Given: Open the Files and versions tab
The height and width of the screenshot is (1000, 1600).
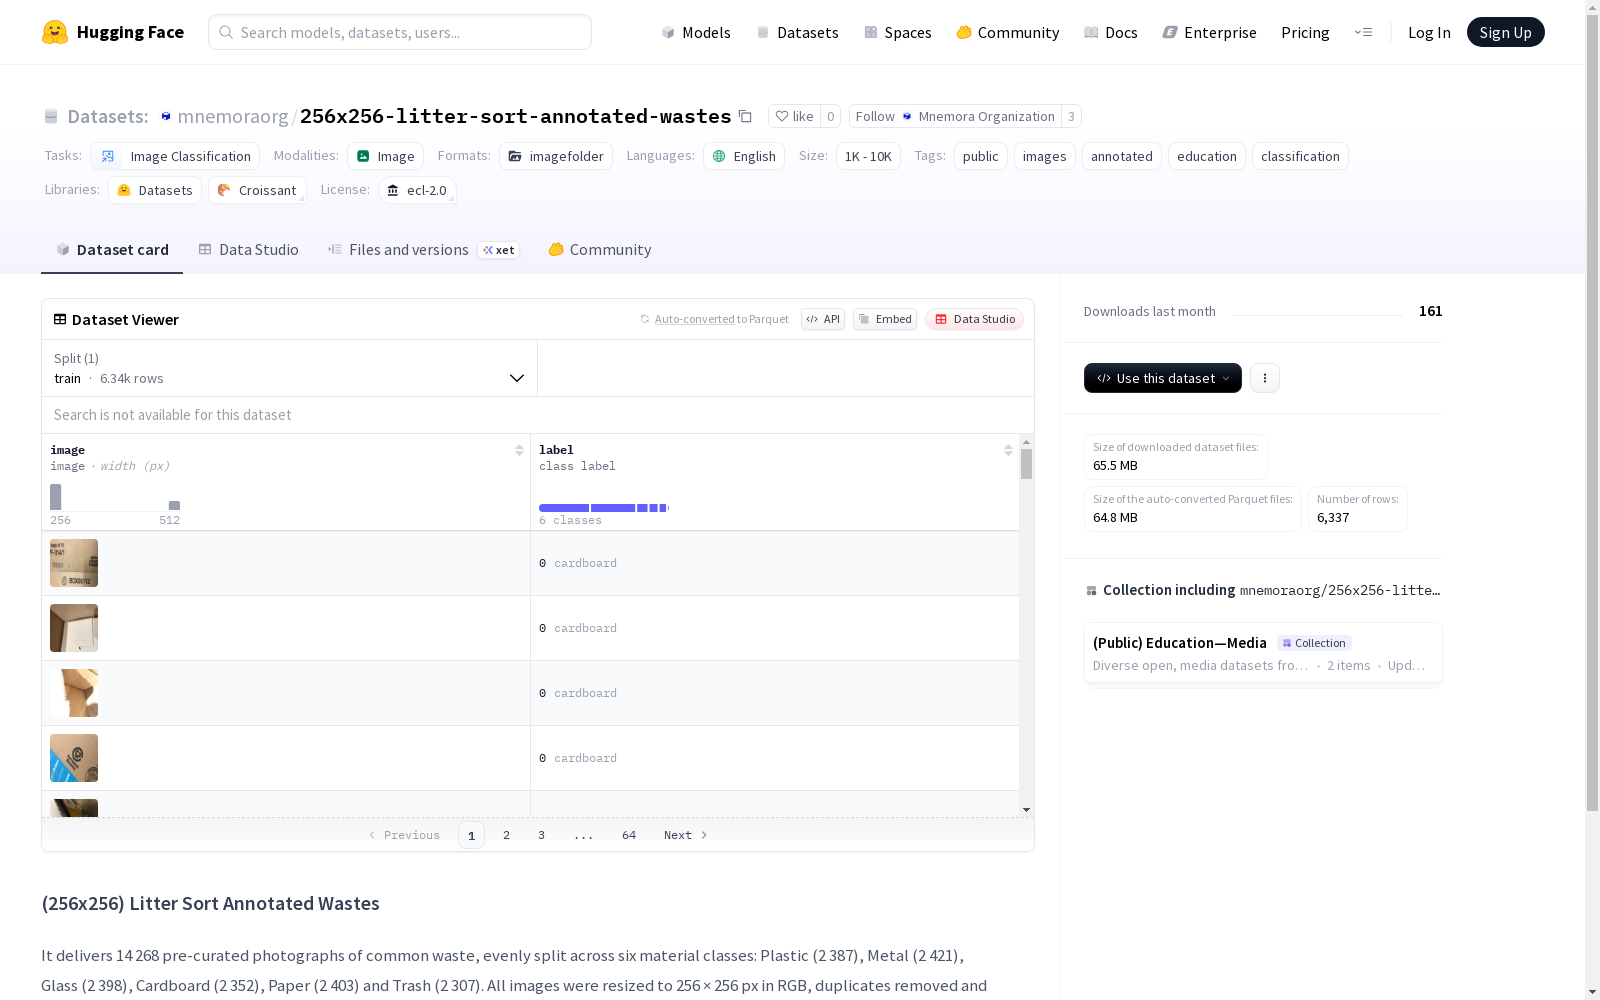Looking at the screenshot, I should [x=423, y=250].
